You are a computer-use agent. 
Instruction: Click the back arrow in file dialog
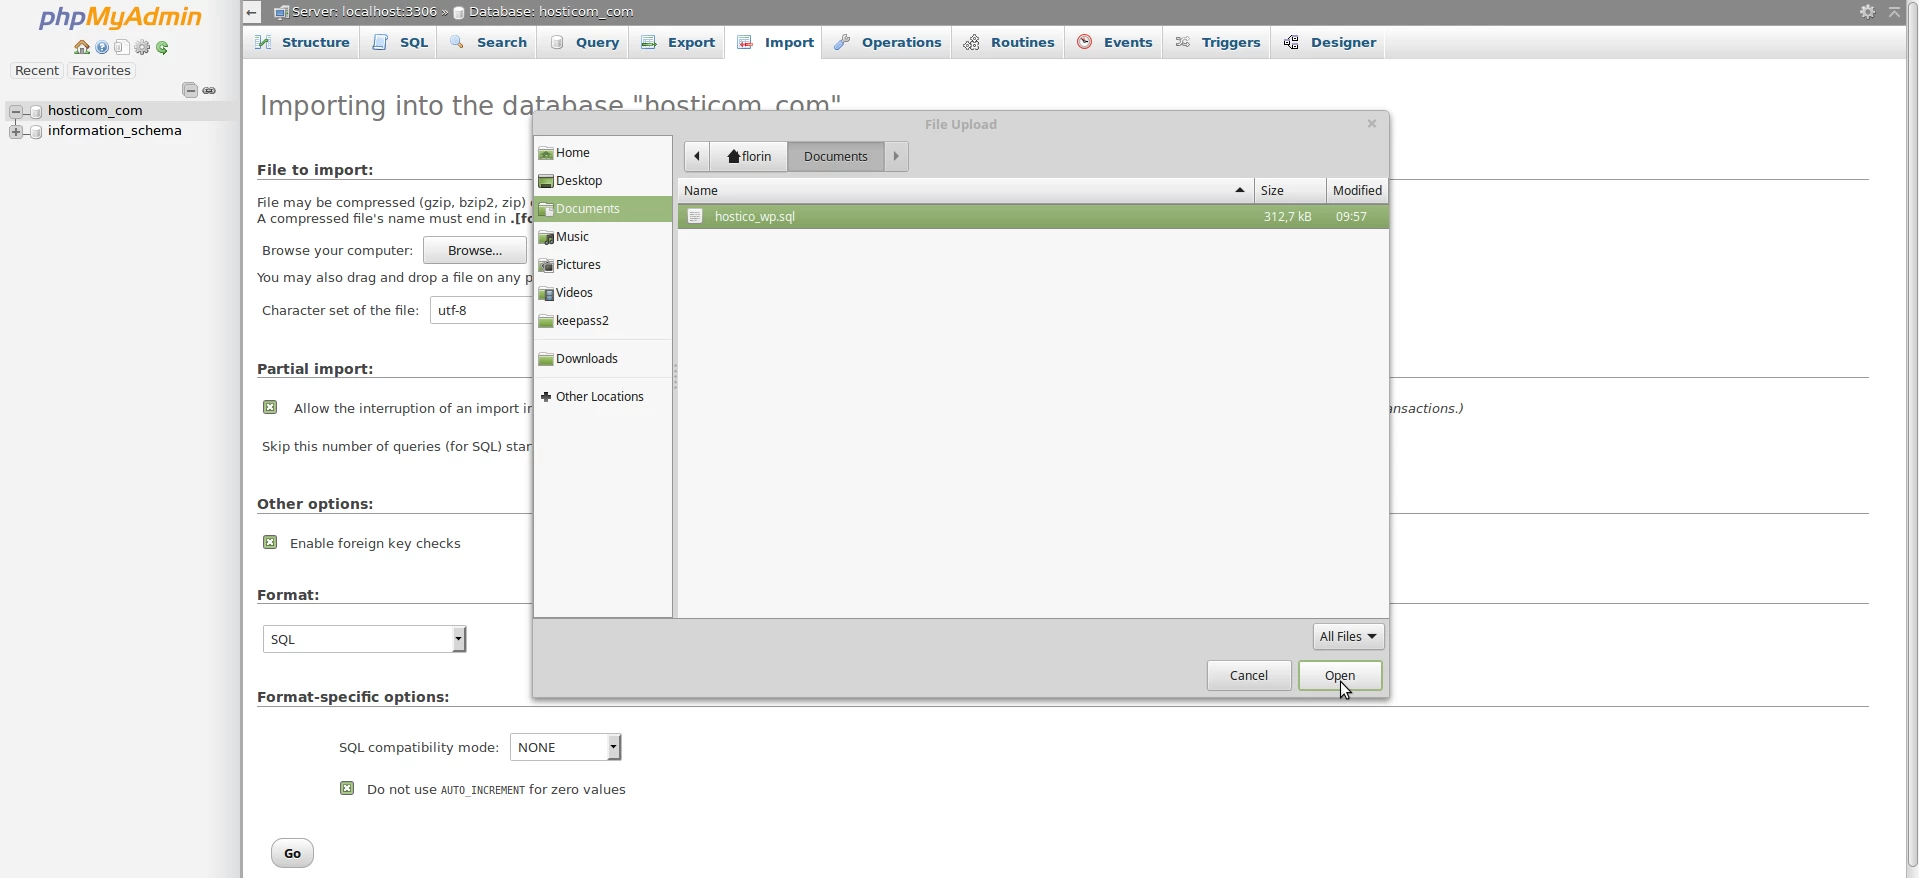pos(697,156)
